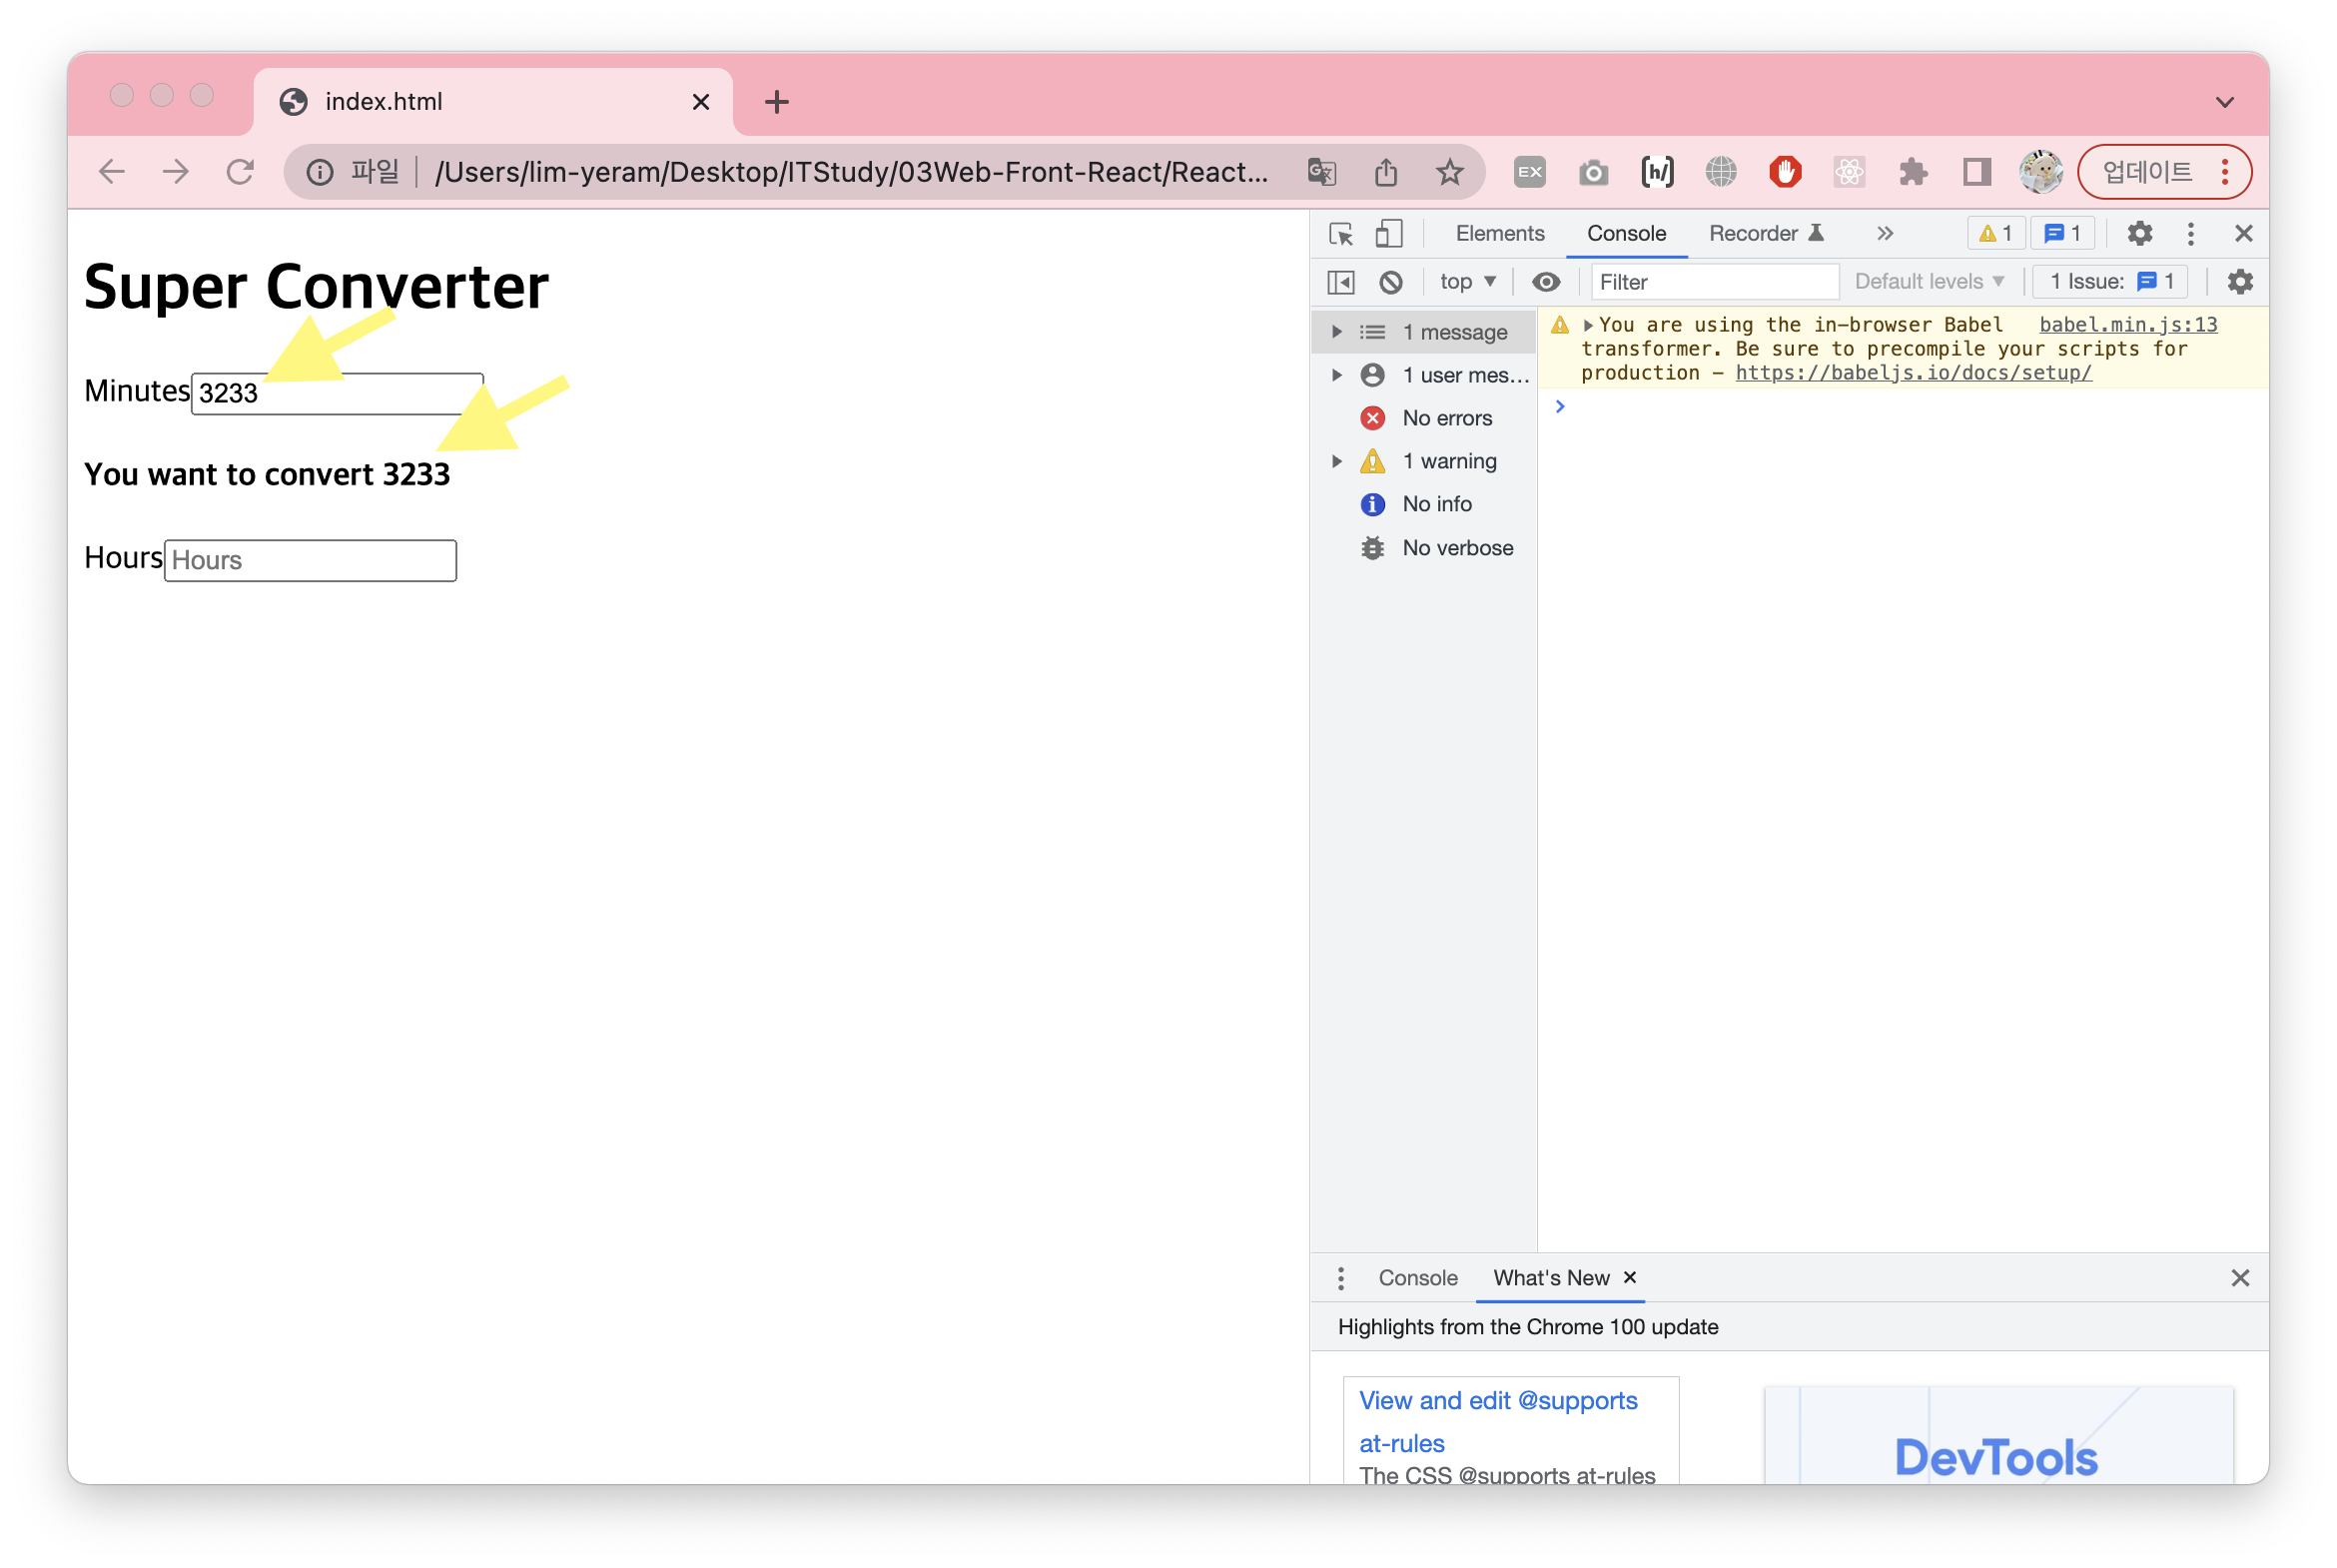Toggle the live expression eye icon
Screen dimensions: 2337x1568
click(1545, 282)
